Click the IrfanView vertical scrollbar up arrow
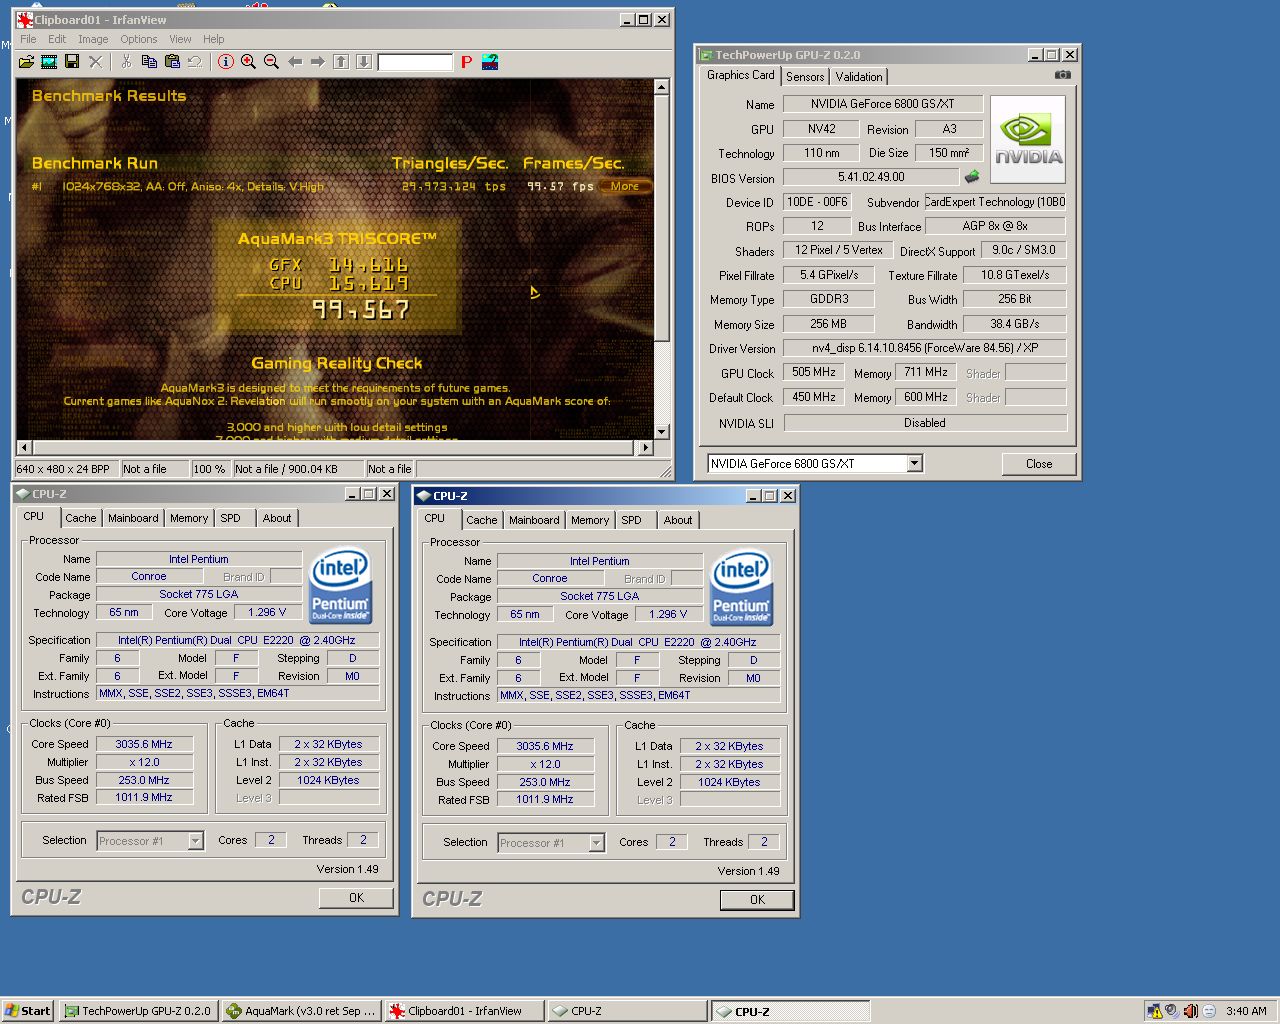The image size is (1280, 1024). click(x=661, y=87)
